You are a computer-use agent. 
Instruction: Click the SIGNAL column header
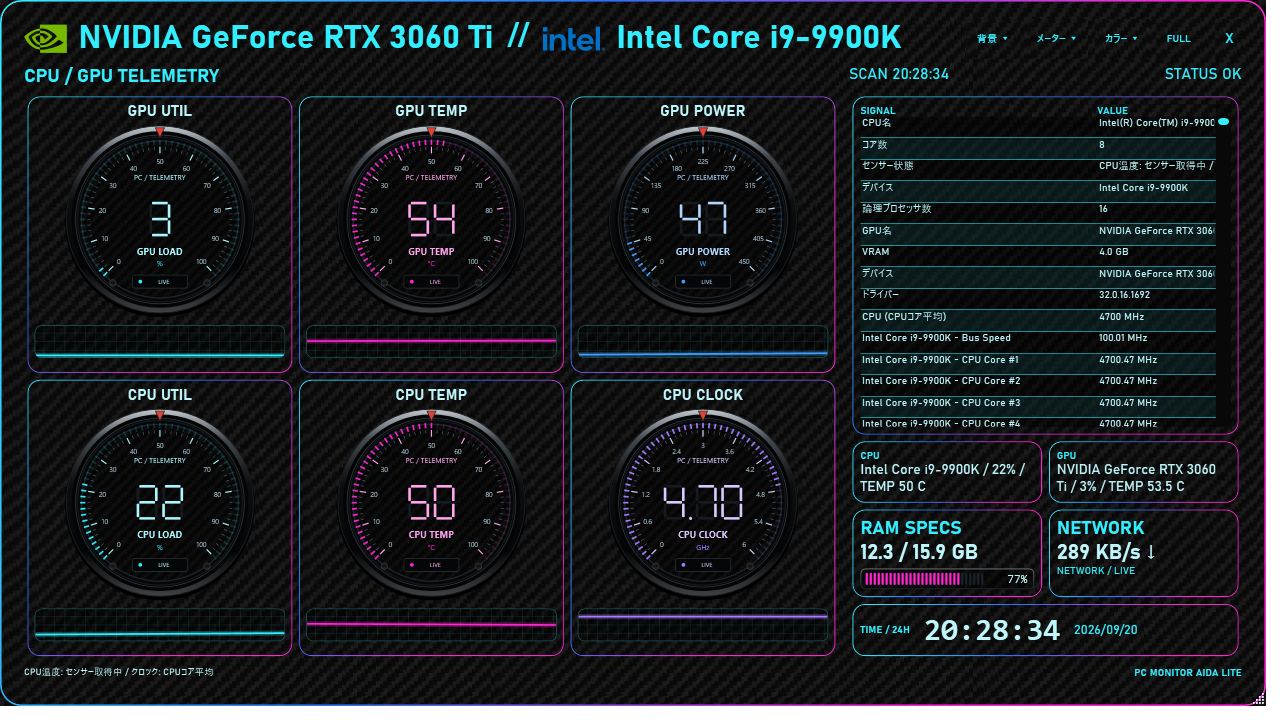[878, 111]
